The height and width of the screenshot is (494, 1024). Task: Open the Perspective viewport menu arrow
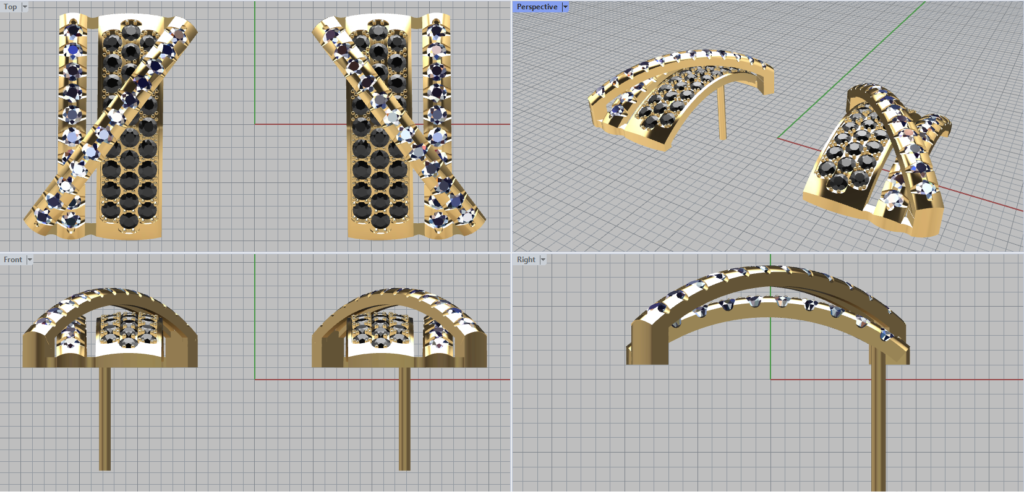565,7
